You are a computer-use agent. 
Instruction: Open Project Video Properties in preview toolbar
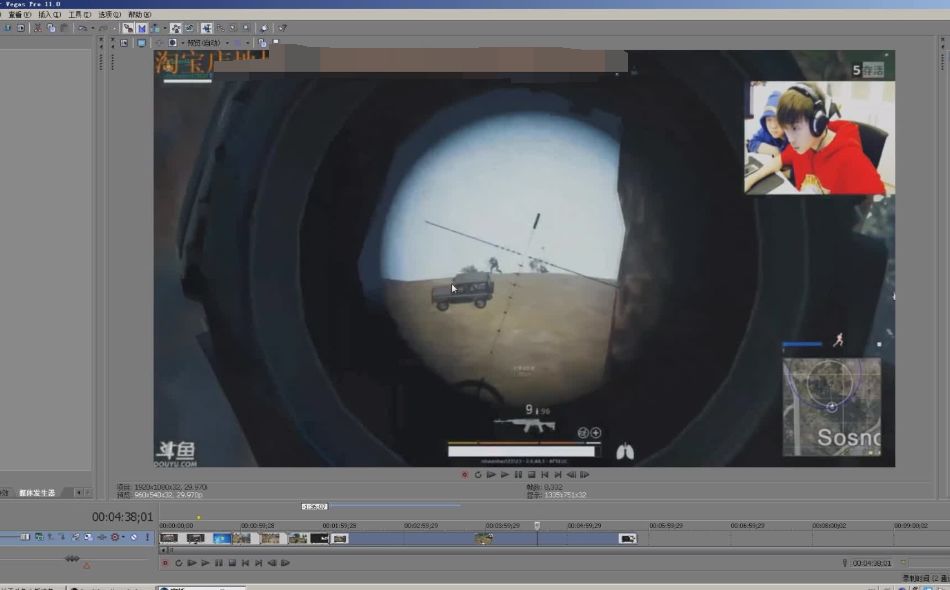coord(124,43)
